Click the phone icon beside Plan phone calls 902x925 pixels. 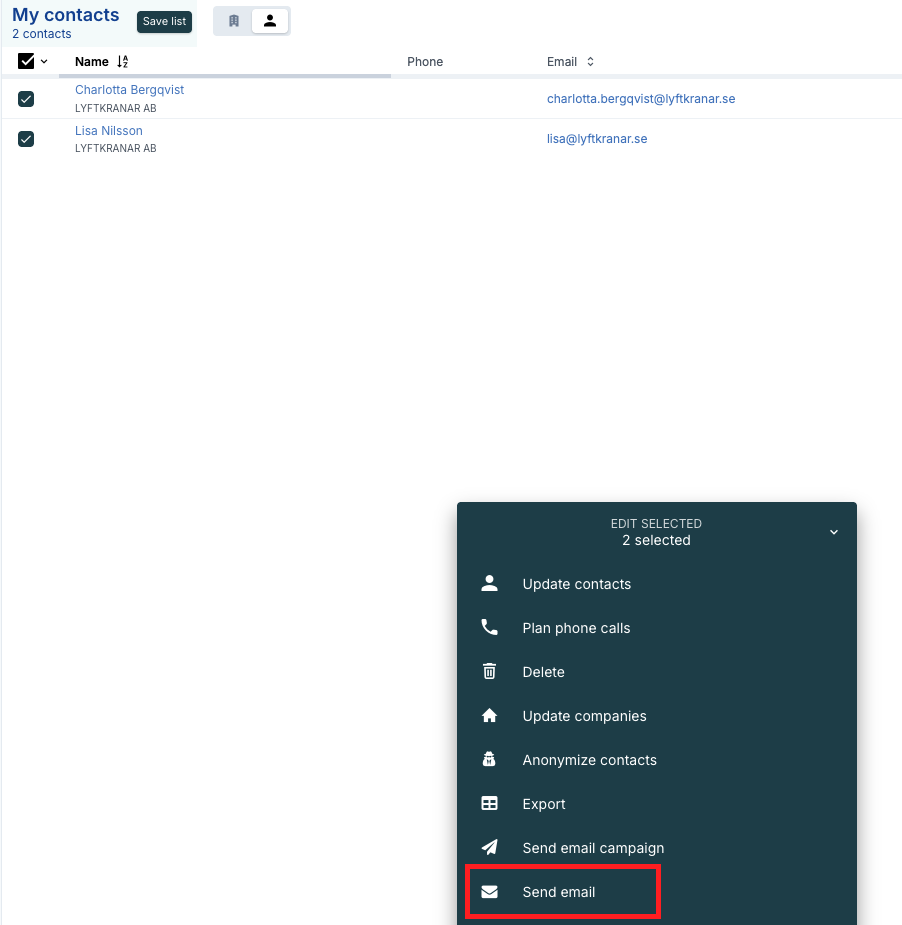pos(489,627)
